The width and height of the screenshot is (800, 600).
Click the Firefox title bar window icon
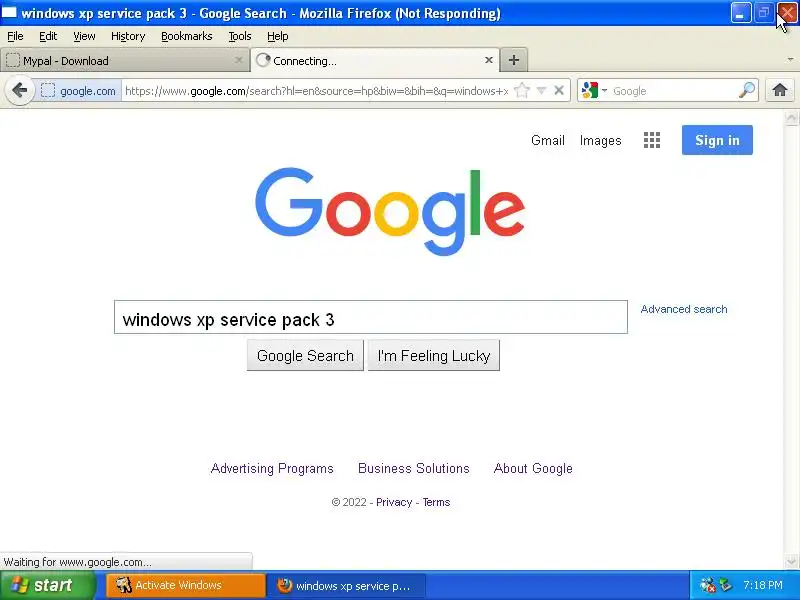coord(9,12)
